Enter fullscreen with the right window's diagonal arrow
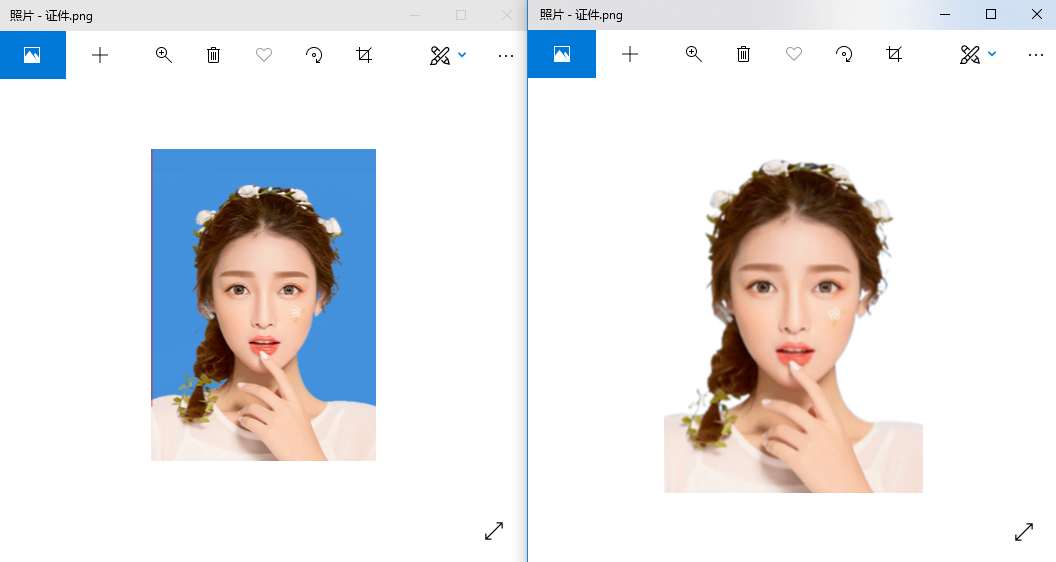This screenshot has height=562, width=1056. point(1024,531)
